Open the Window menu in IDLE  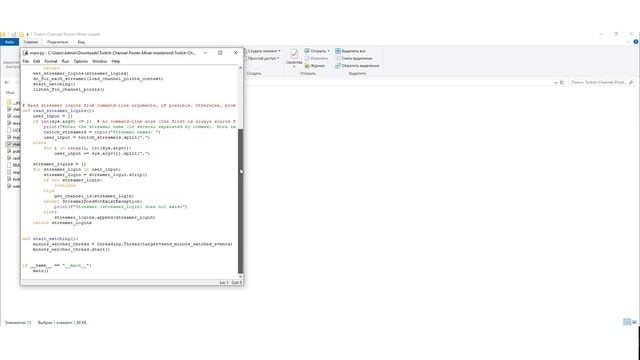coord(100,61)
